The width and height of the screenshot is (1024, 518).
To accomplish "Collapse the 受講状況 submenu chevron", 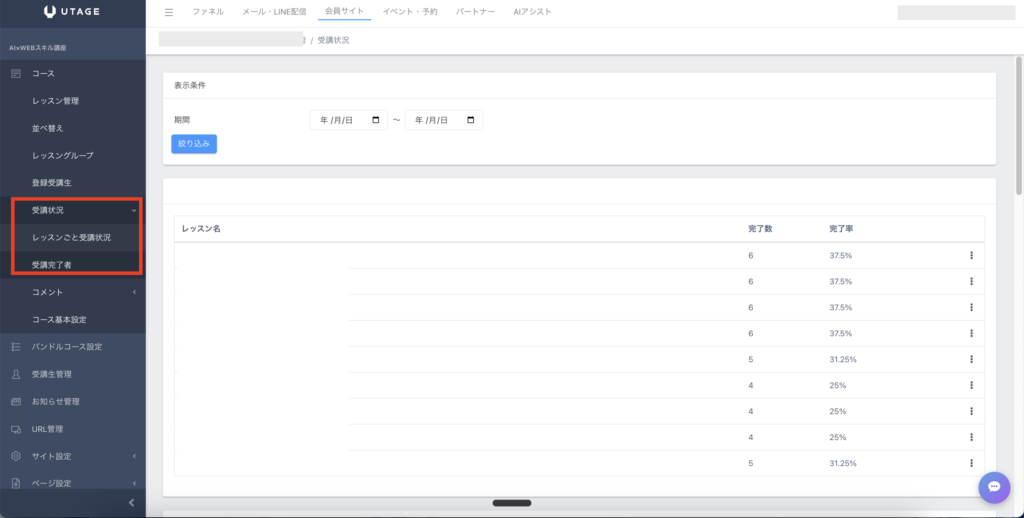I will 134,210.
